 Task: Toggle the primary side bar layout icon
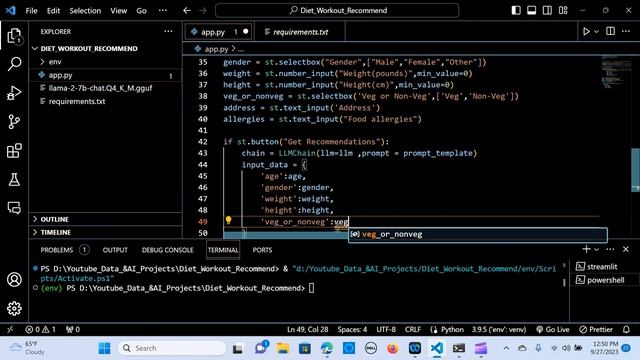pos(516,10)
